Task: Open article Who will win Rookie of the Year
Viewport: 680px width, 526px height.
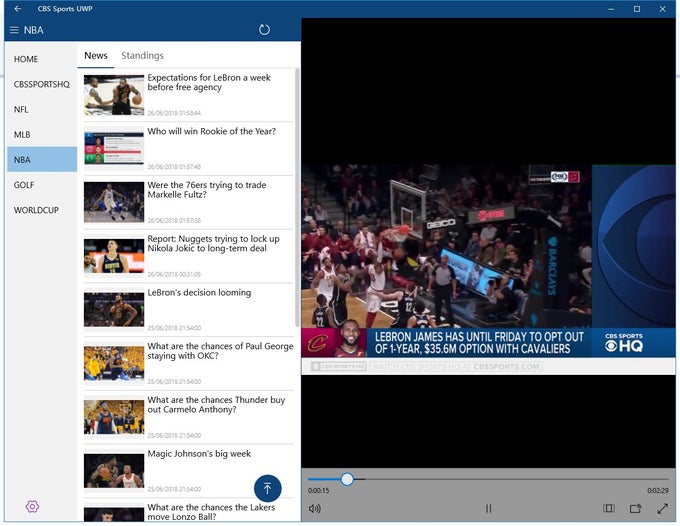Action: (x=188, y=149)
